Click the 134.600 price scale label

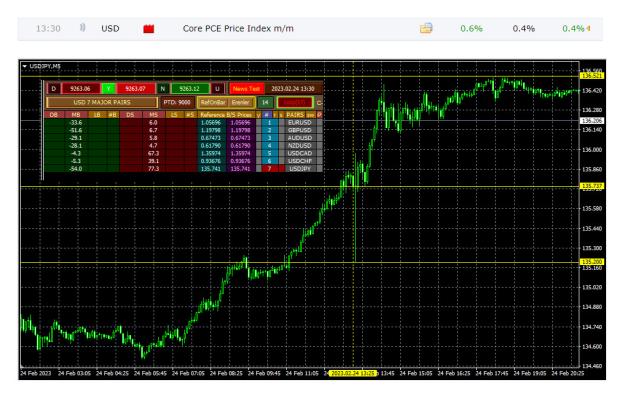[592, 347]
